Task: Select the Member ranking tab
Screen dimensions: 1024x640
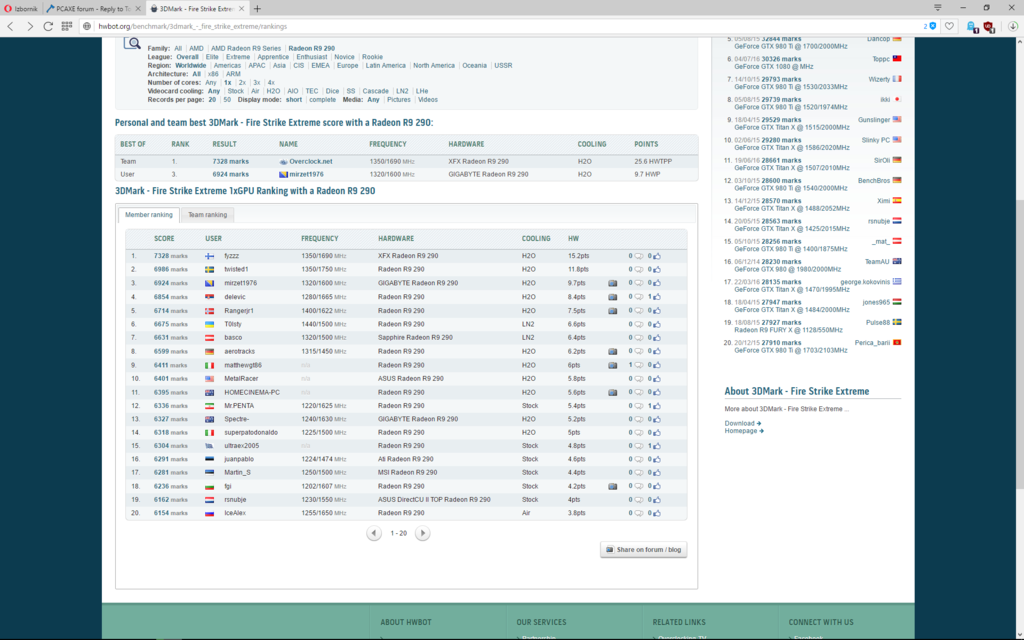Action: 149,215
